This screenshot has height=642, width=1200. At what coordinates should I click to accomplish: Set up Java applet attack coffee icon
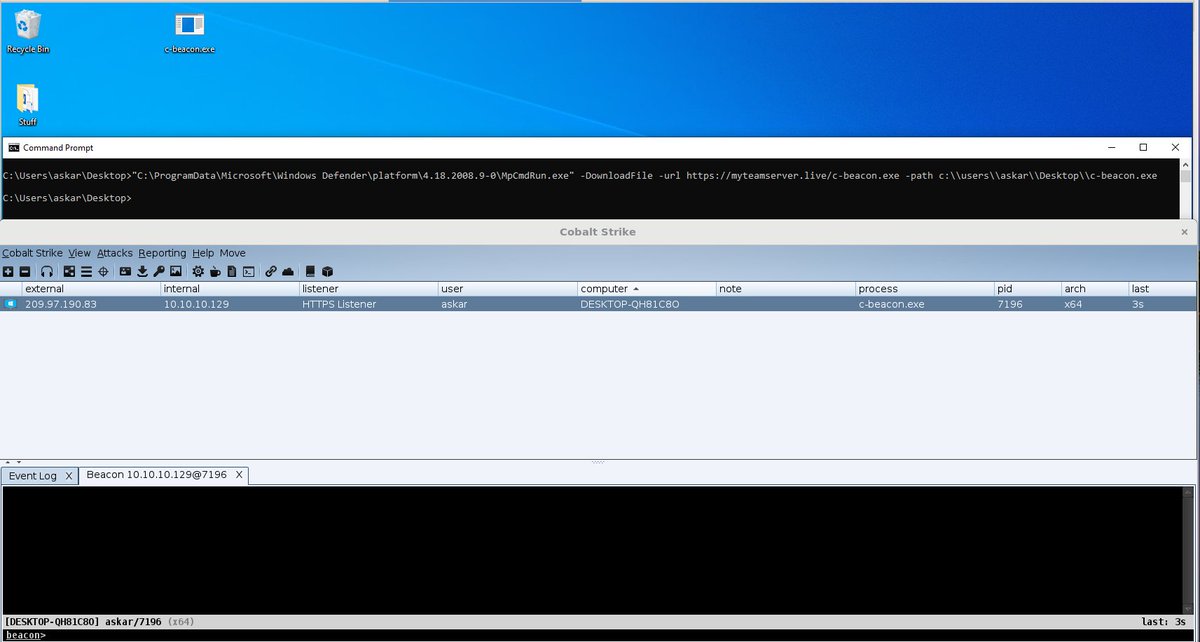[x=215, y=271]
